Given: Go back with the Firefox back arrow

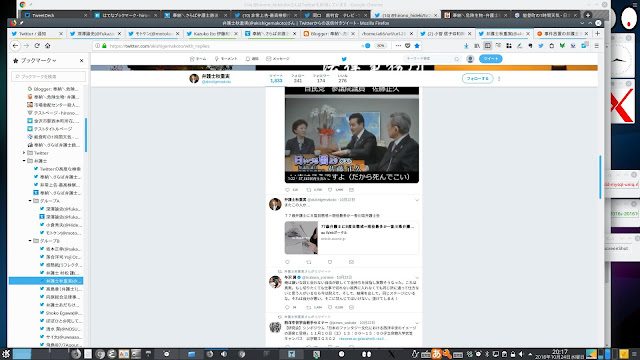Looking at the screenshot, I should click(x=15, y=46).
